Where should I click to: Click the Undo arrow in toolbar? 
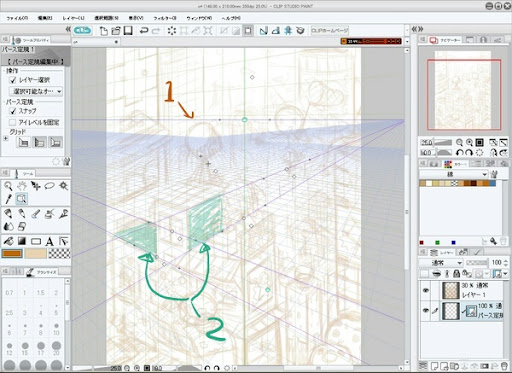point(144,31)
